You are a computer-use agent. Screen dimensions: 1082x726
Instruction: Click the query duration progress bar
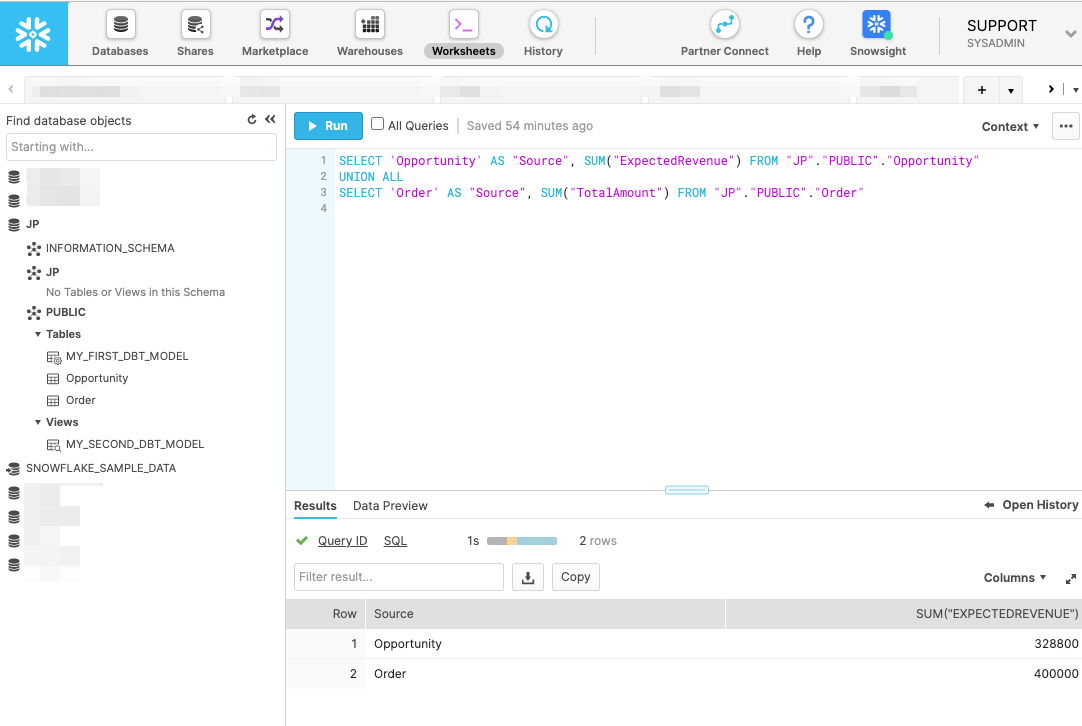click(522, 541)
